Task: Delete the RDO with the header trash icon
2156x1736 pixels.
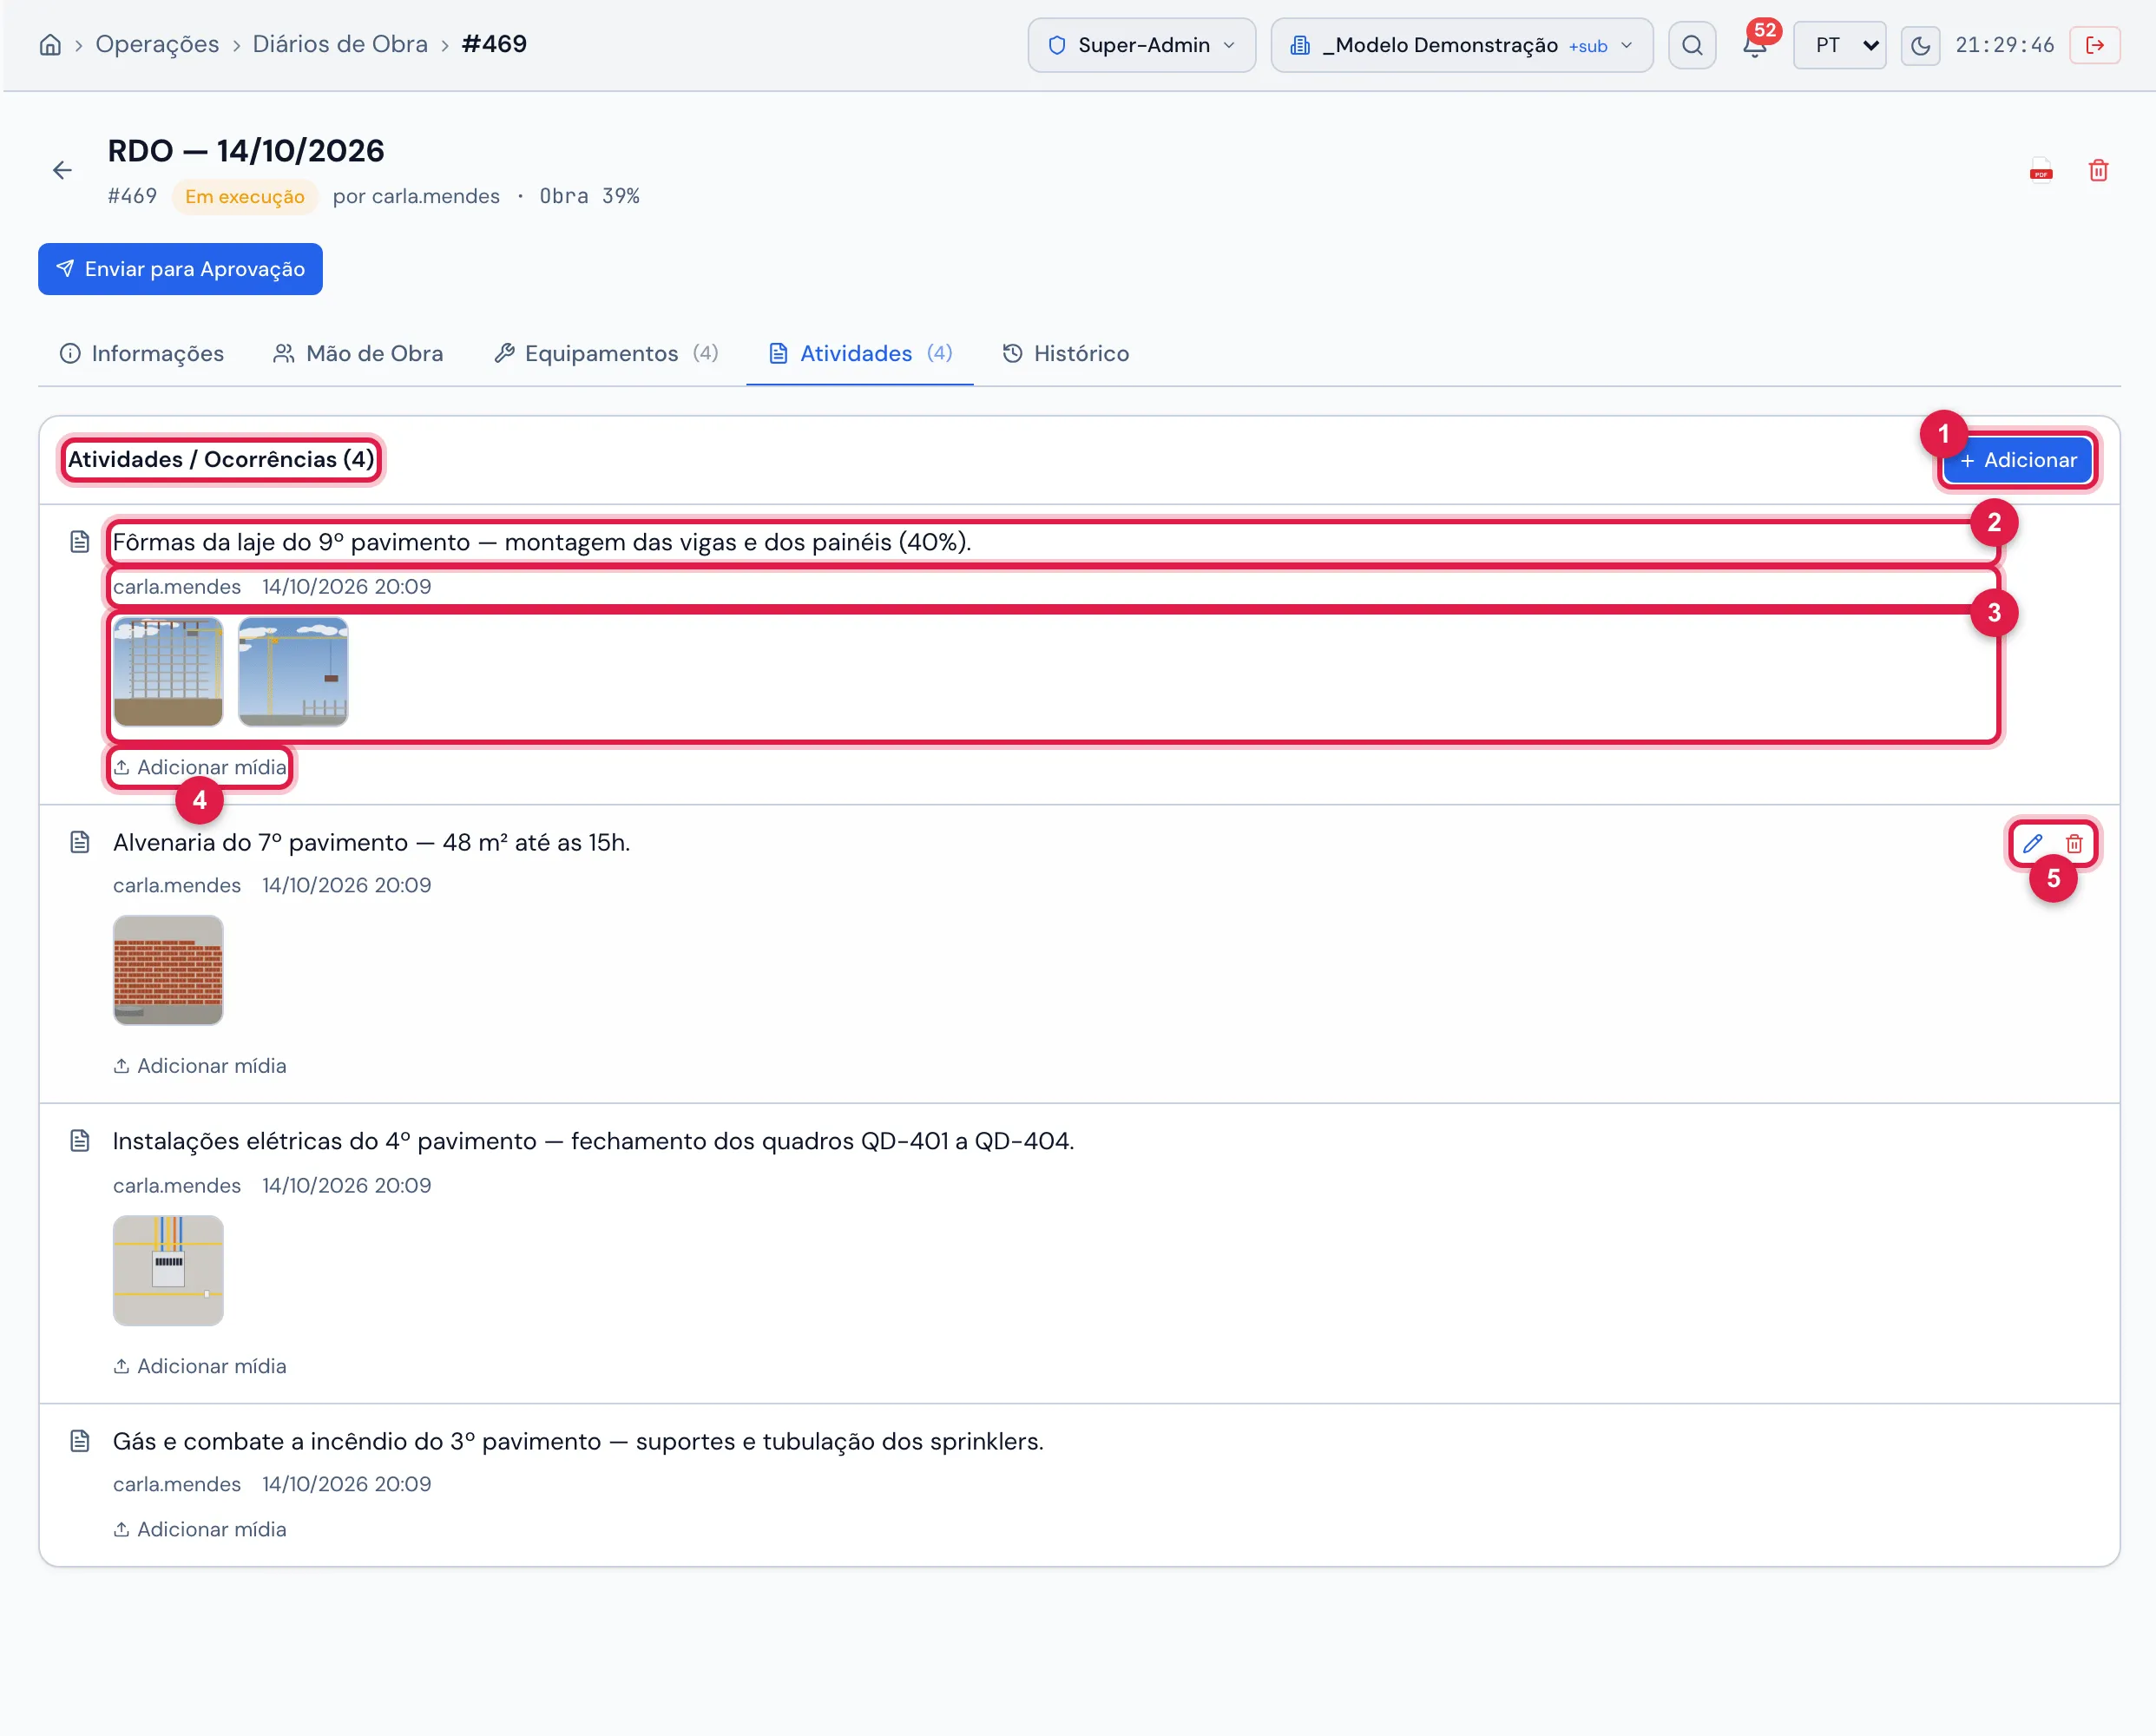Action: pyautogui.click(x=2098, y=170)
